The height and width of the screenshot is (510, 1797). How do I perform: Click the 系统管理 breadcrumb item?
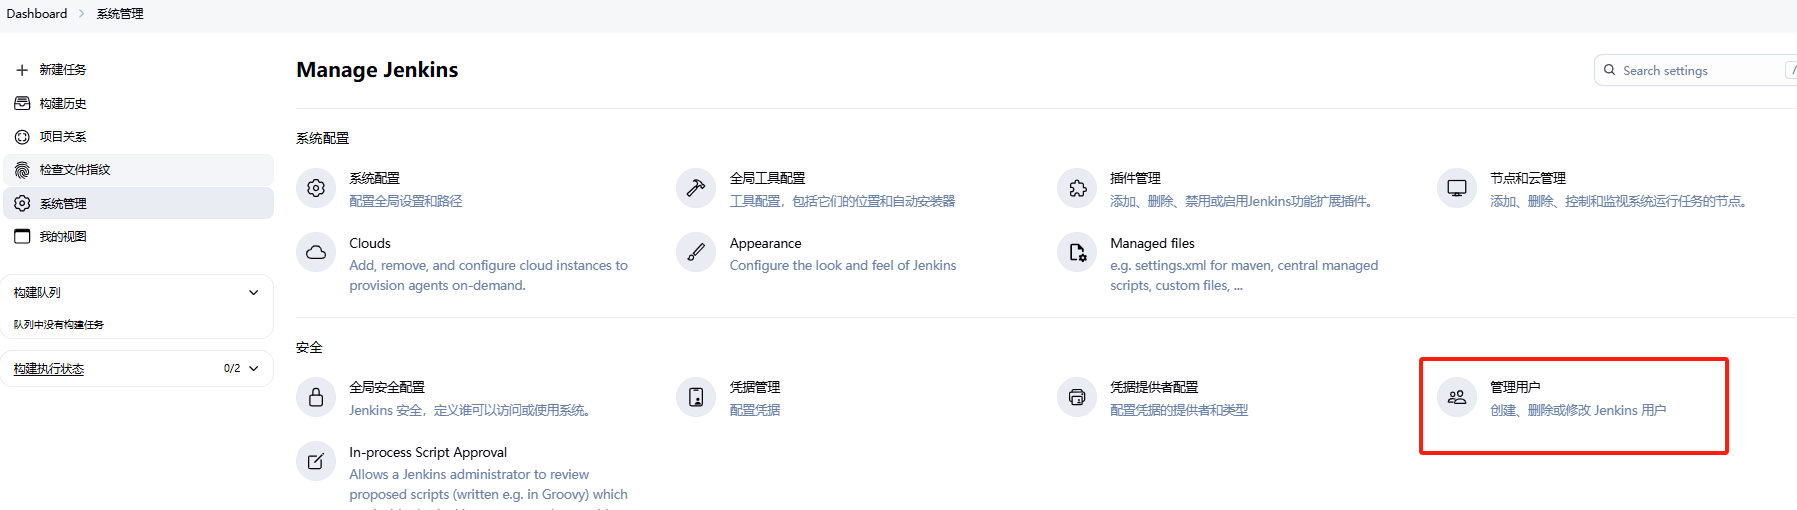[x=120, y=14]
